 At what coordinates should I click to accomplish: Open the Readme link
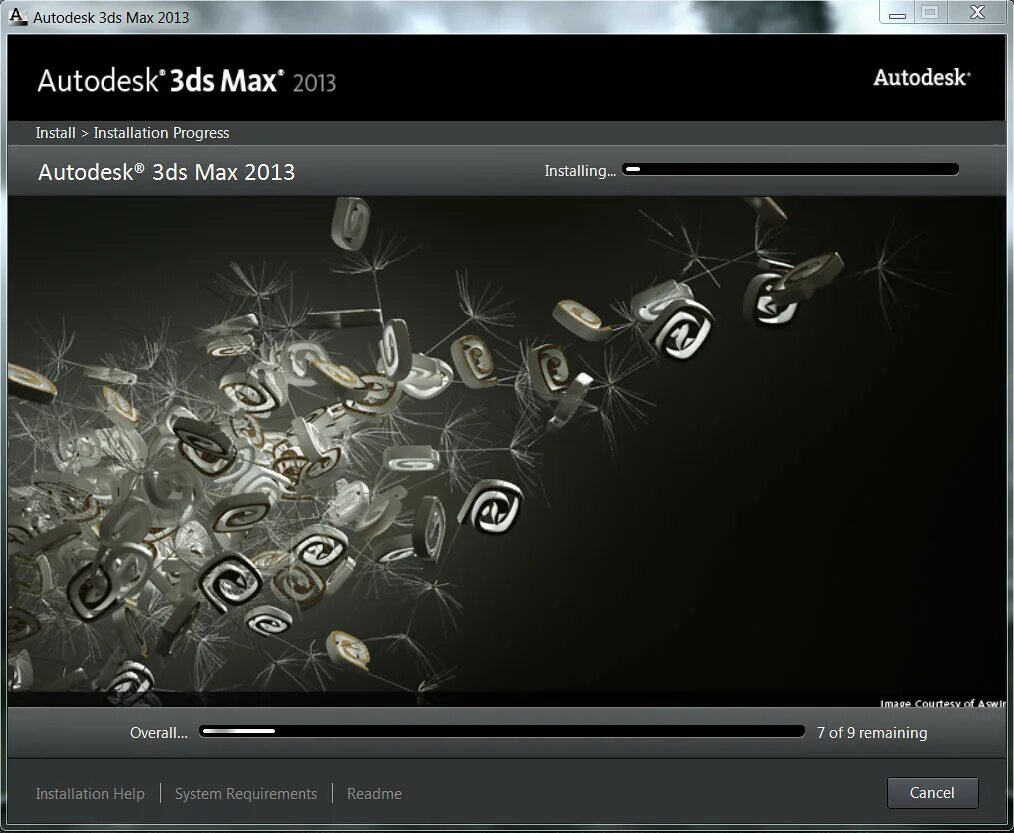(374, 794)
